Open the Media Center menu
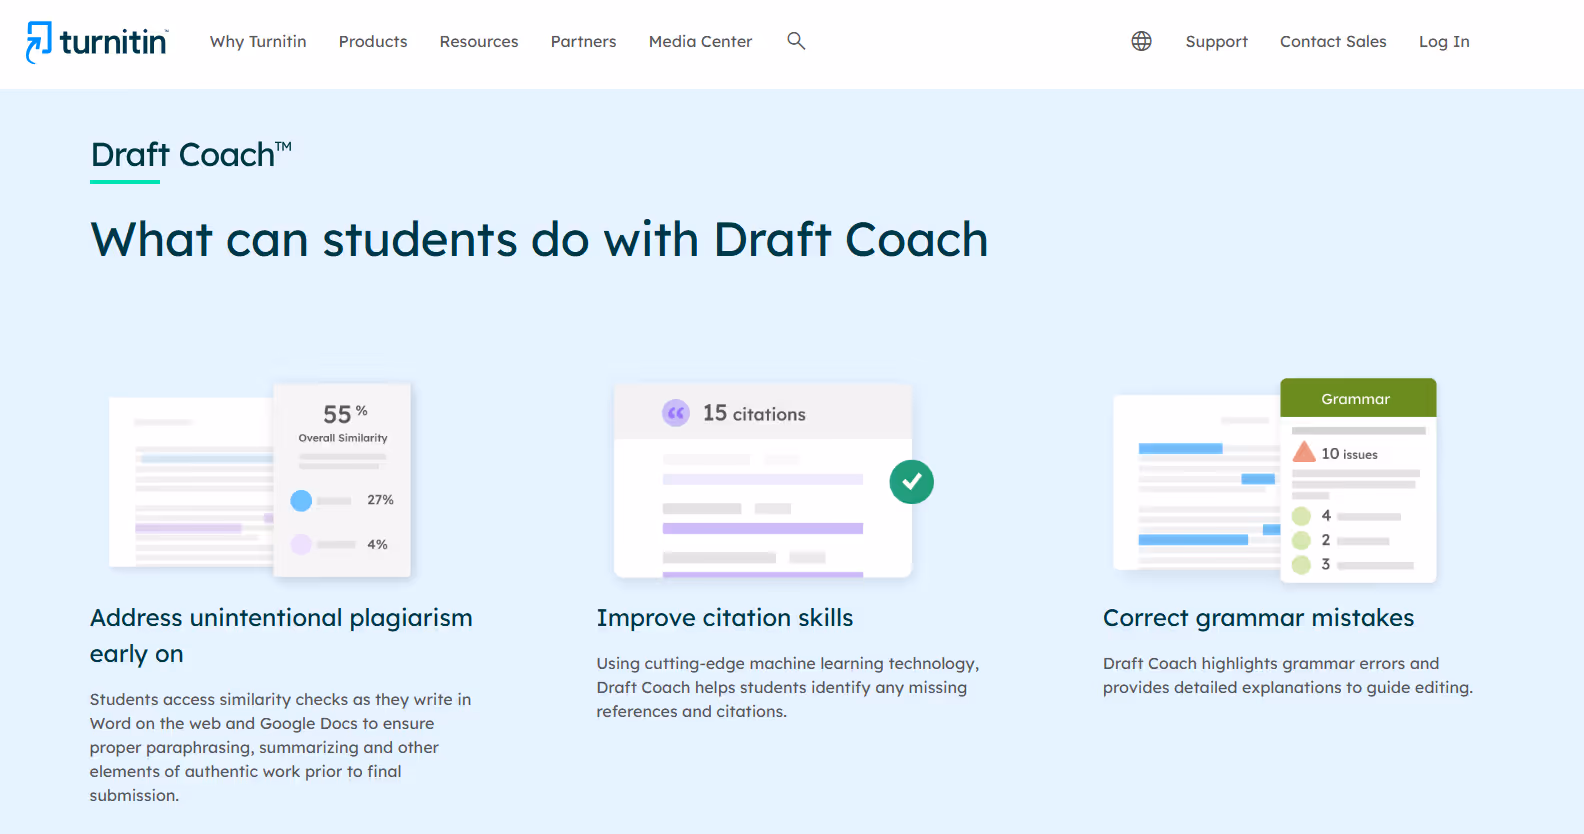 [x=700, y=41]
